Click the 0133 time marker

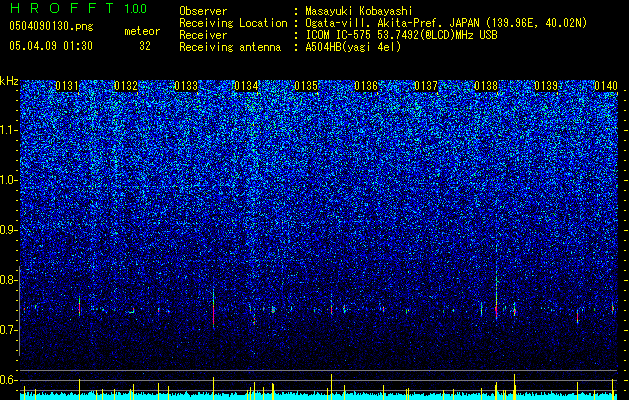[186, 86]
